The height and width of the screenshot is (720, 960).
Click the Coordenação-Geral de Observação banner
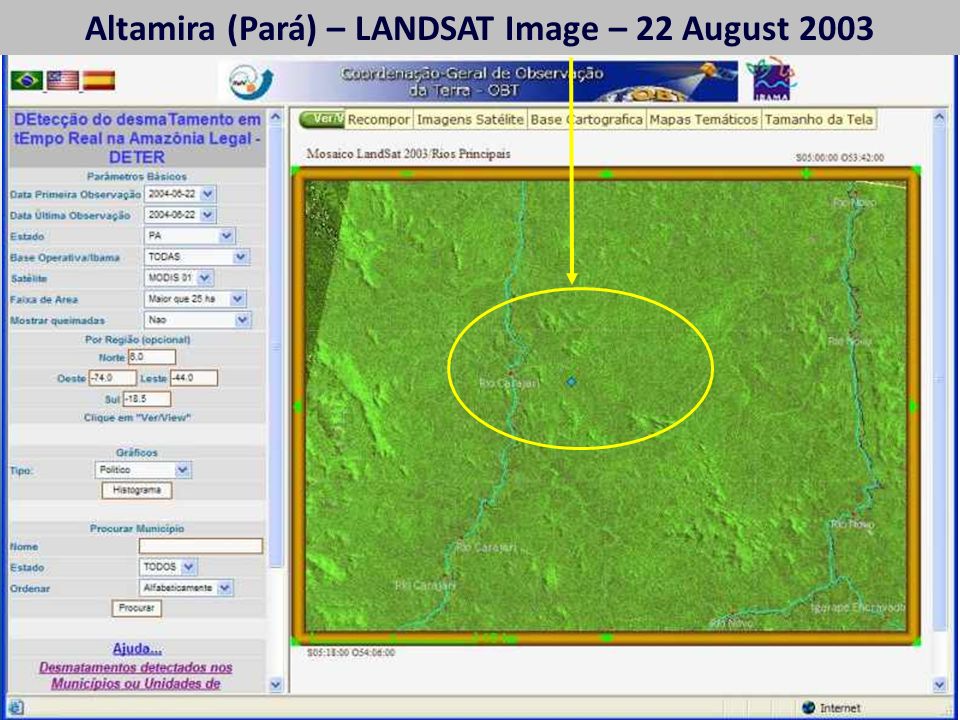click(478, 81)
